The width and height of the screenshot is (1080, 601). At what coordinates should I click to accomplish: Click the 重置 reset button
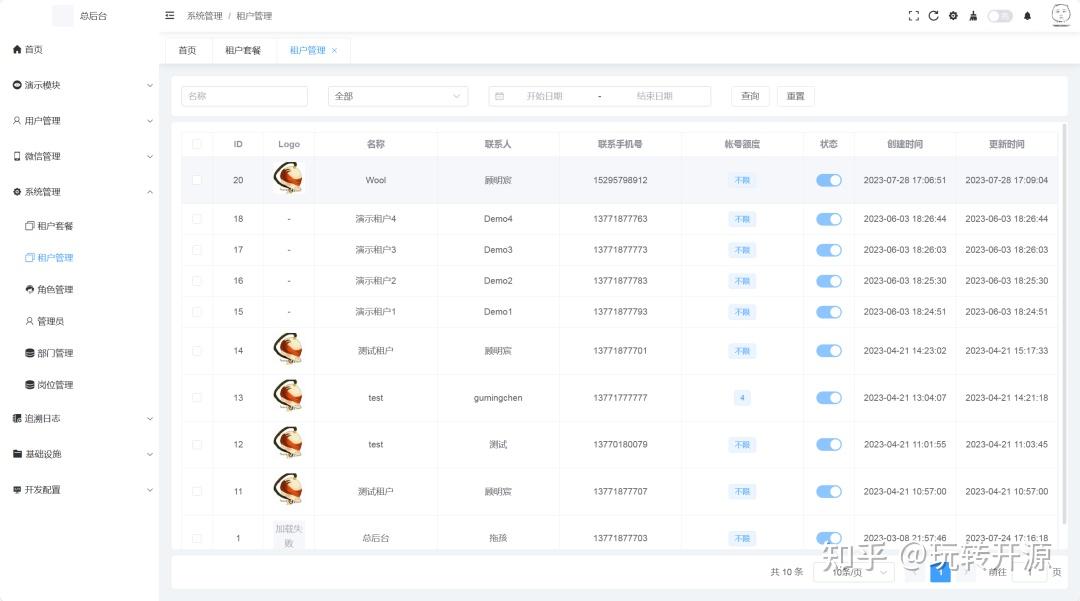[796, 95]
